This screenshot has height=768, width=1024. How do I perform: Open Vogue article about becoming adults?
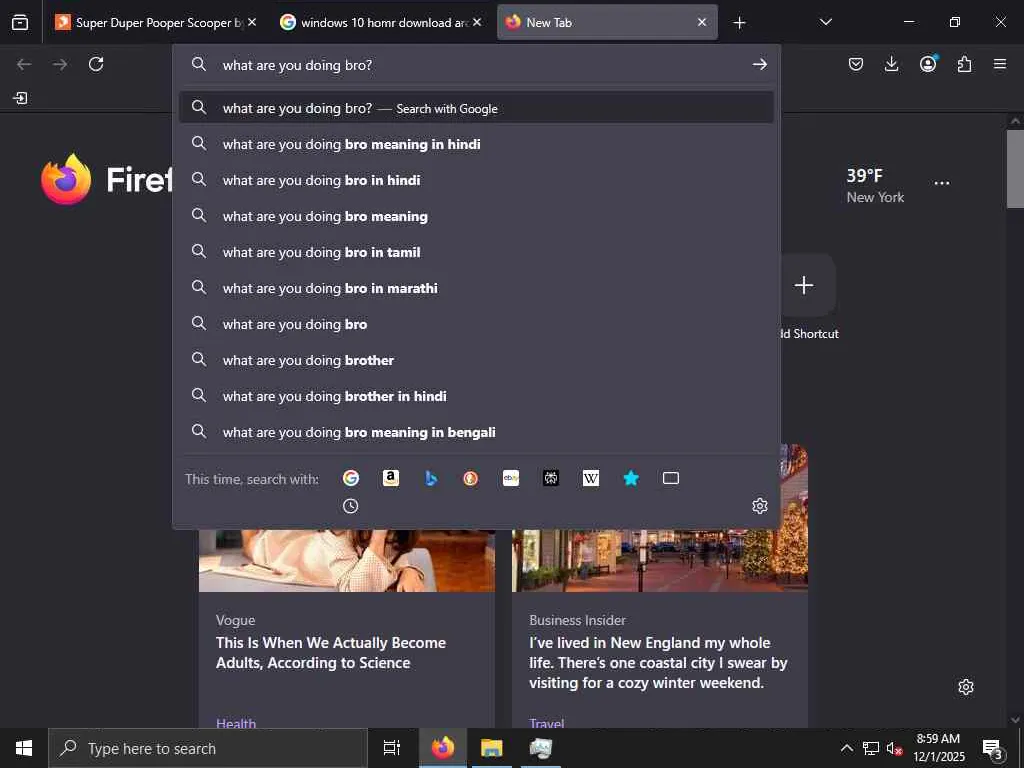330,652
